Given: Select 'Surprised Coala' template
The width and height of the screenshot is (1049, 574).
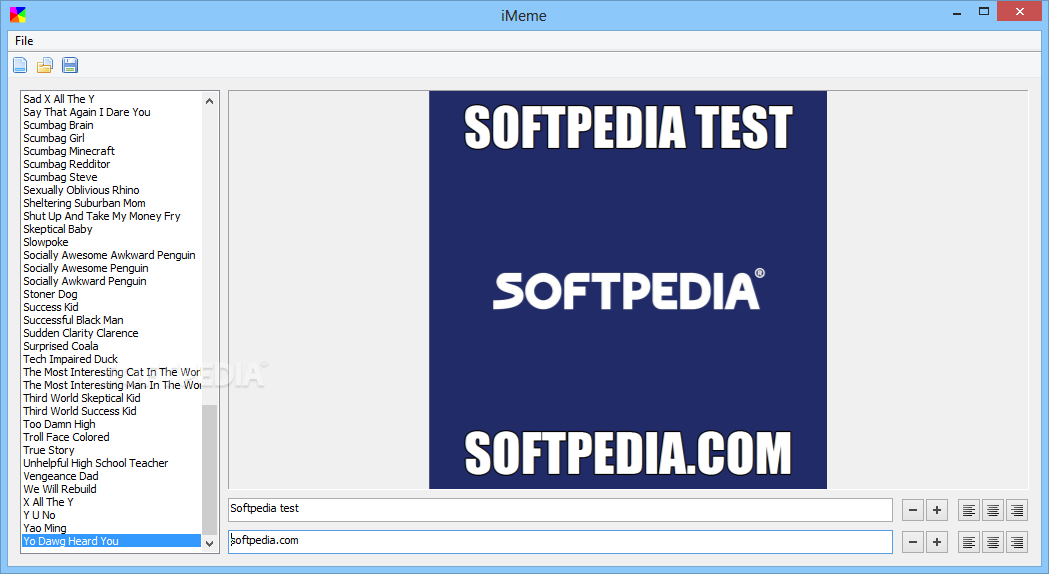Looking at the screenshot, I should pyautogui.click(x=60, y=347).
